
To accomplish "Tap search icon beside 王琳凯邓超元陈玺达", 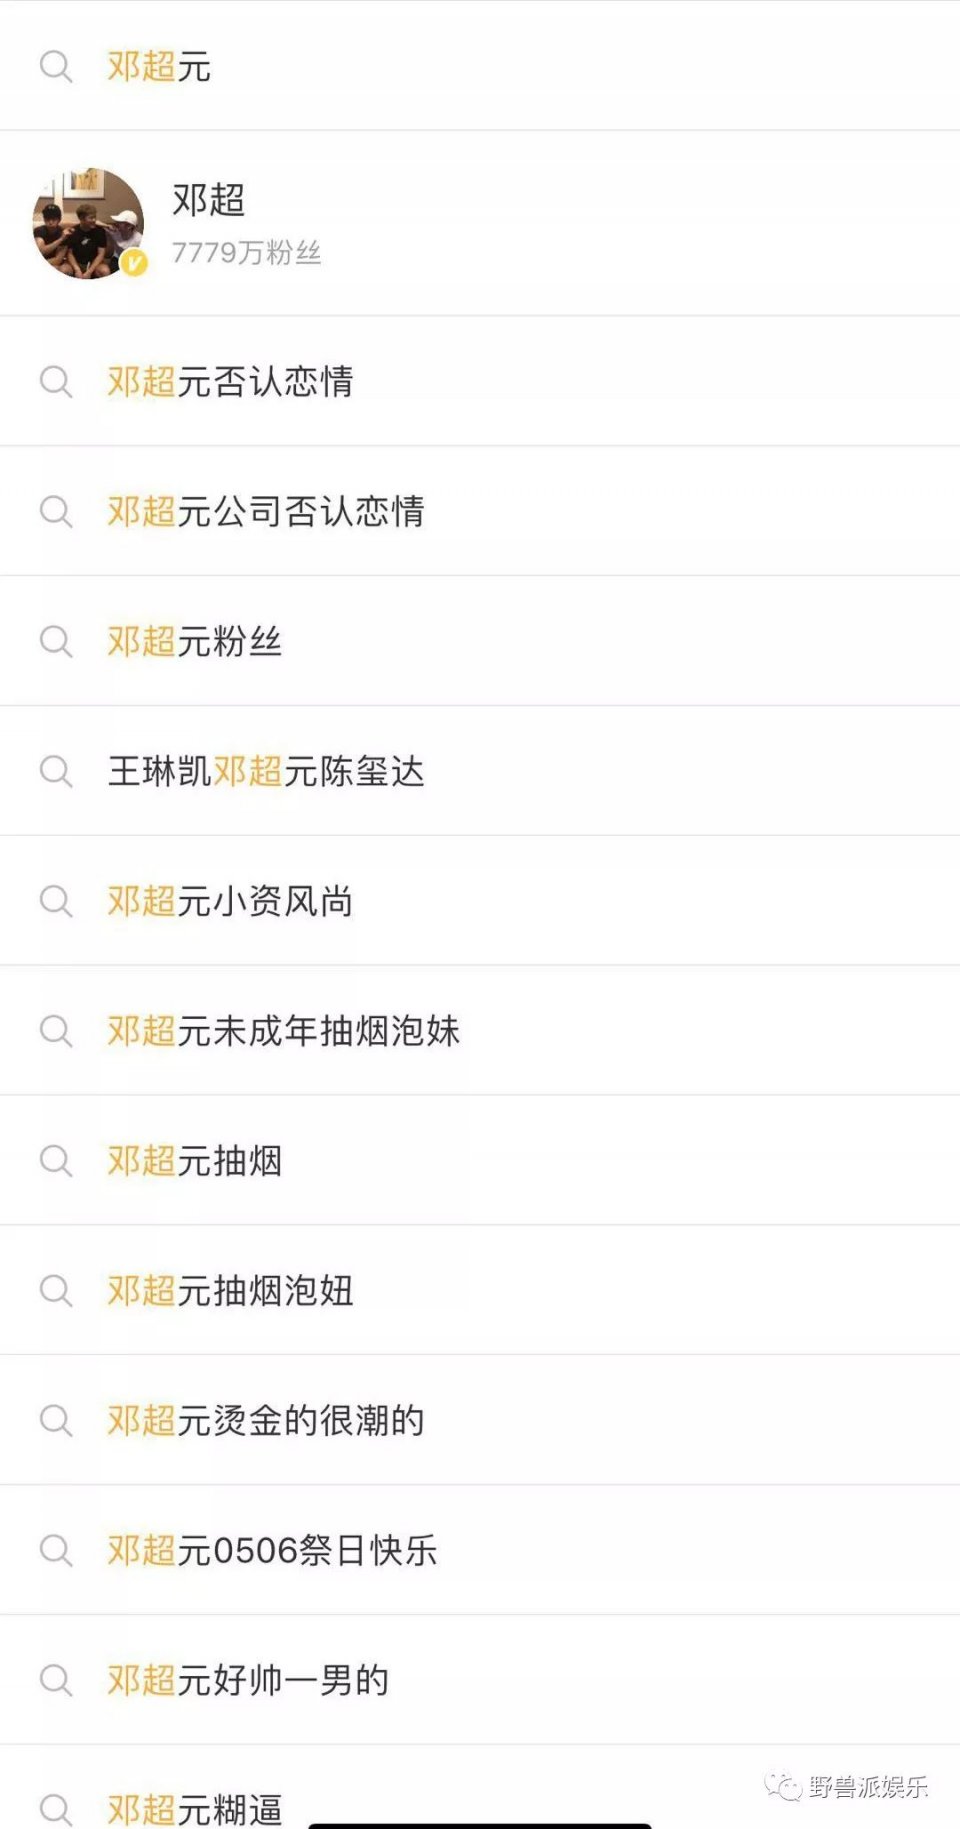I will pos(56,772).
